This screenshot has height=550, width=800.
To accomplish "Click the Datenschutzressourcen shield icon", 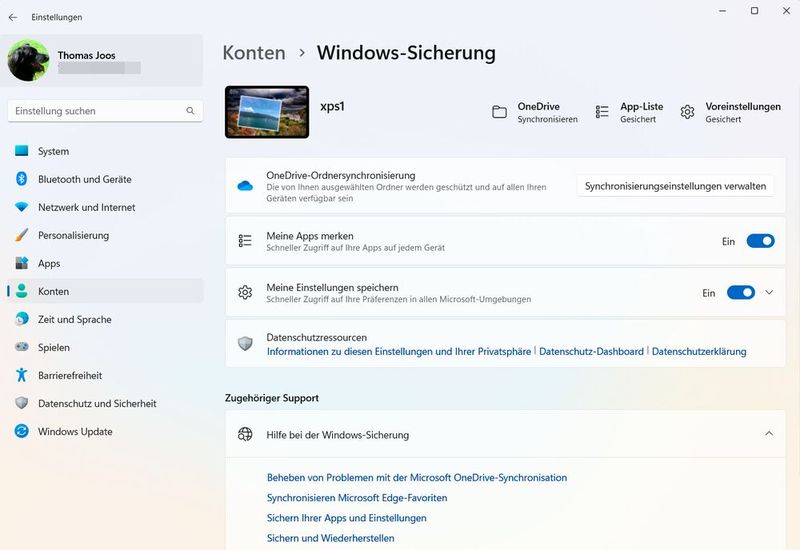I will [245, 344].
